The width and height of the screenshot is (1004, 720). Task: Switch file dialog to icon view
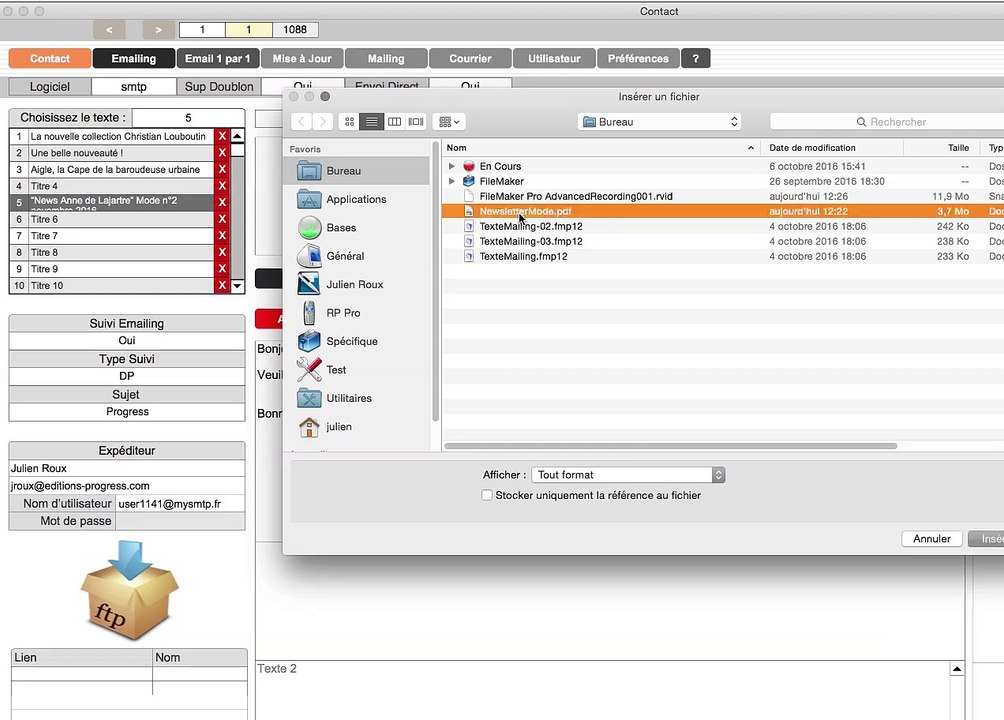pos(350,122)
